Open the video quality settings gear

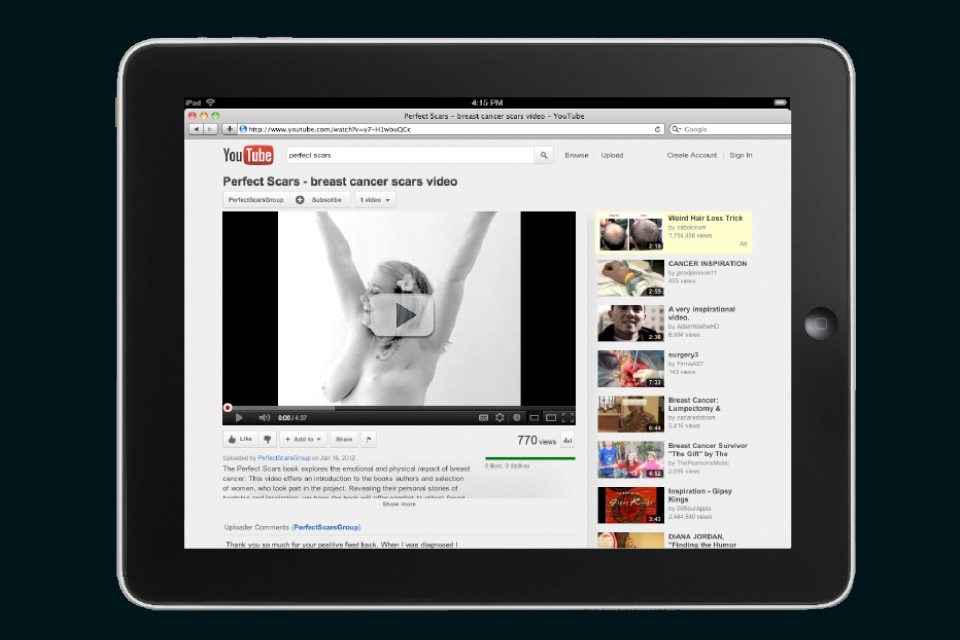pos(500,417)
